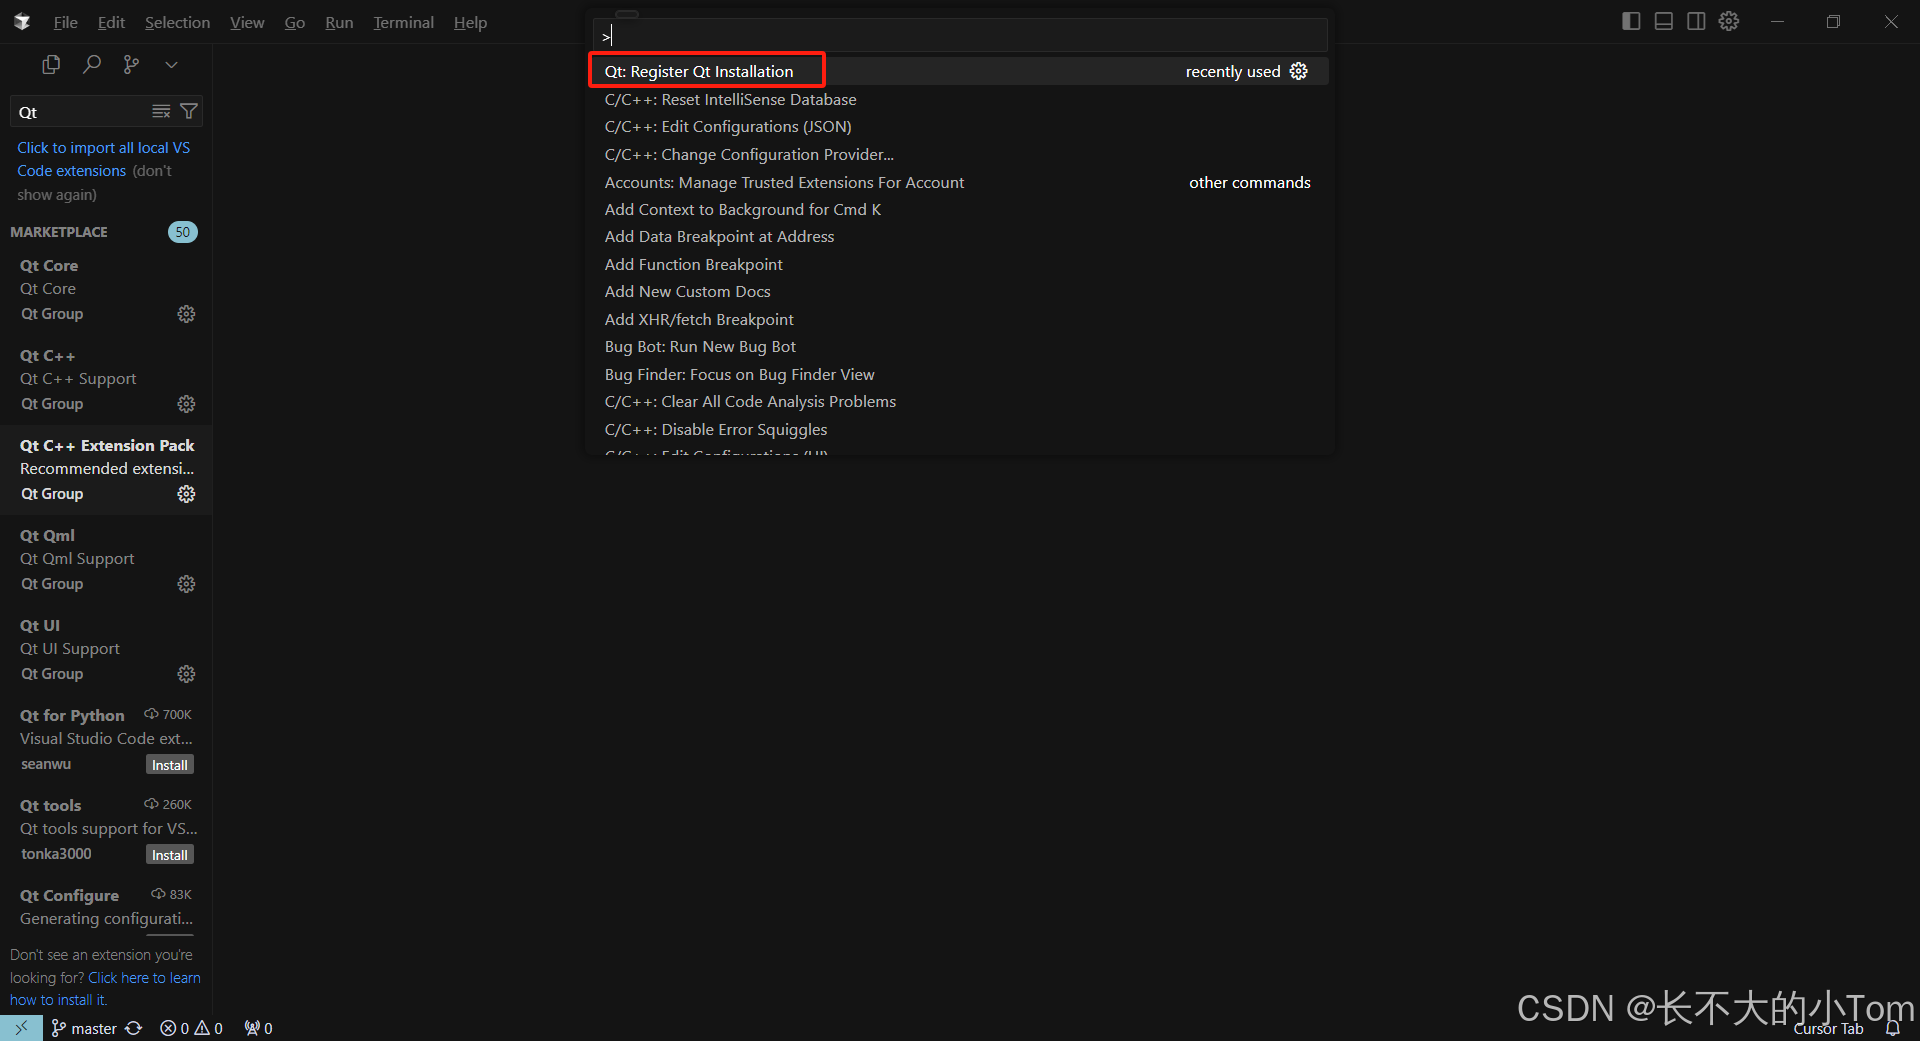
Task: Open Cursor Tab status item
Action: coord(1828,1028)
